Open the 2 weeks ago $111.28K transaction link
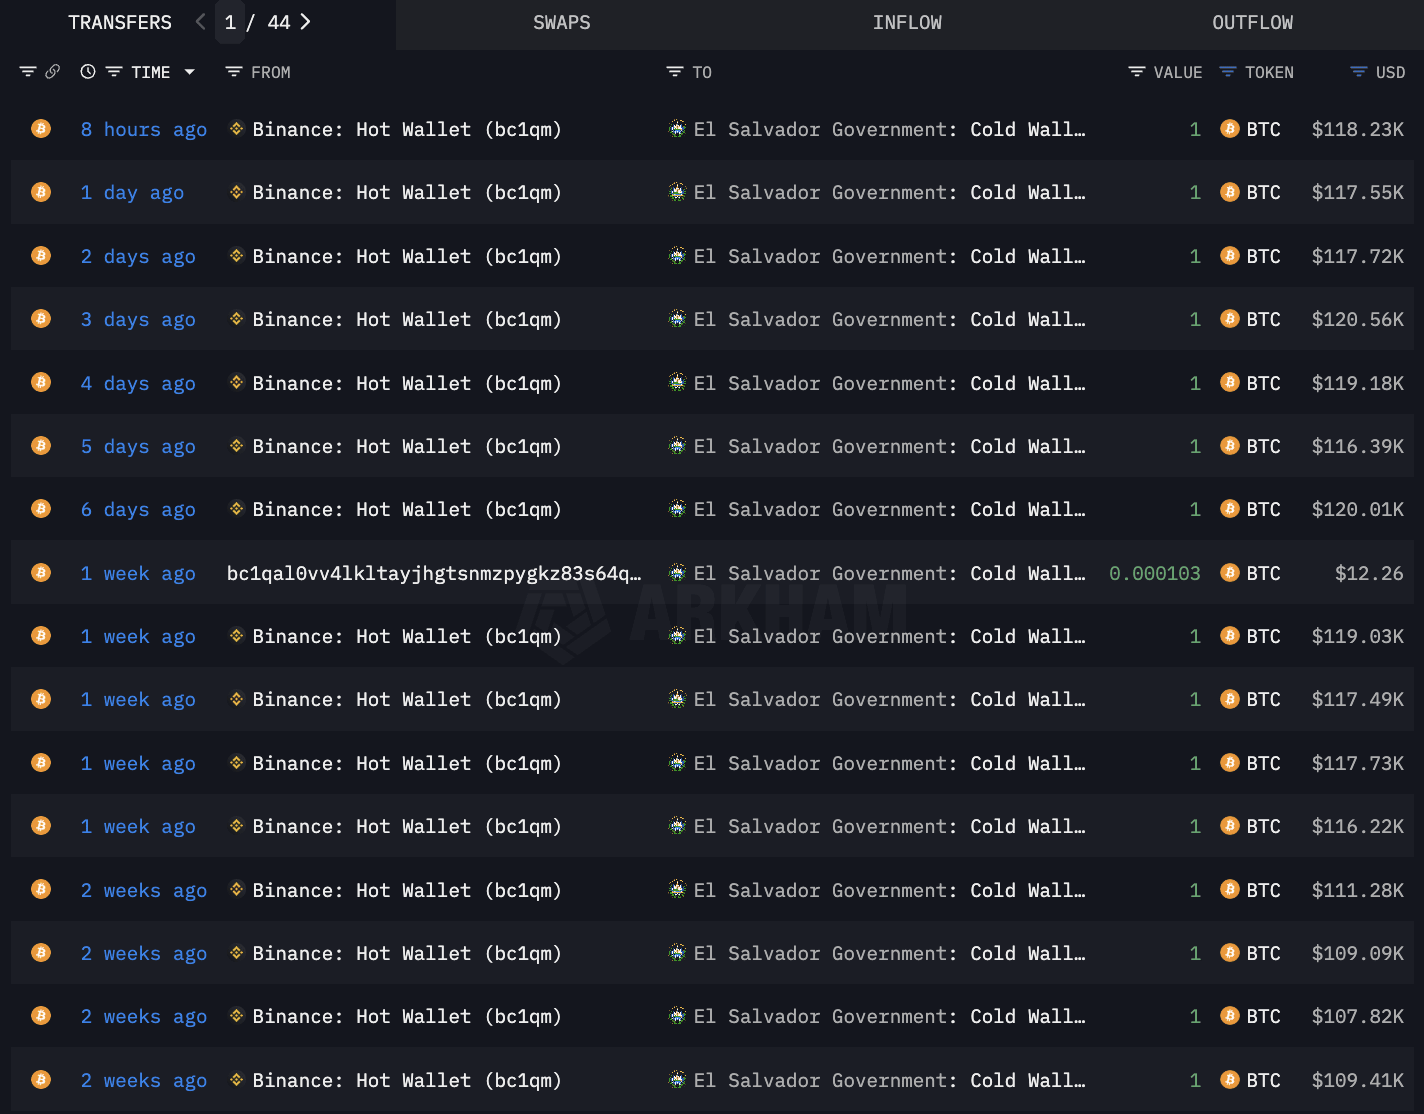Image resolution: width=1424 pixels, height=1114 pixels. 144,890
